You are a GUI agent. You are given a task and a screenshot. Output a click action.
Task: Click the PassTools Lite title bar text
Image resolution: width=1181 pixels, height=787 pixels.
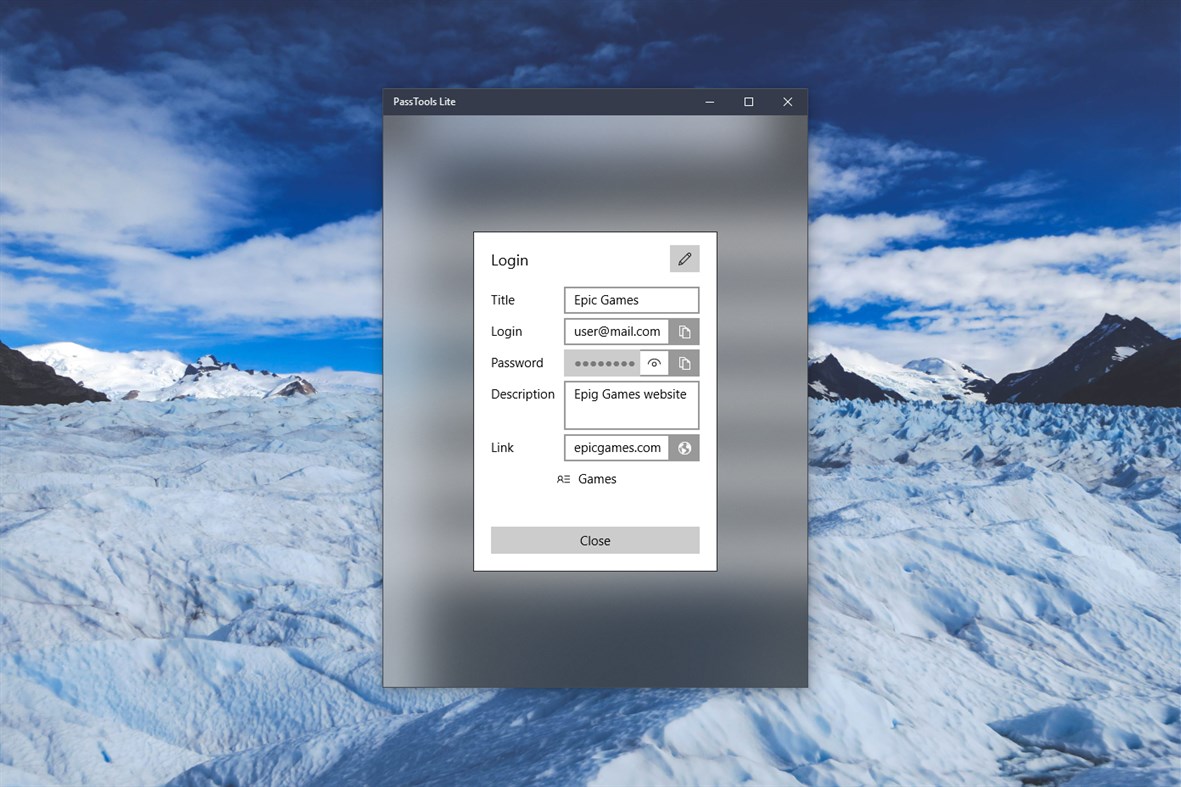point(424,101)
